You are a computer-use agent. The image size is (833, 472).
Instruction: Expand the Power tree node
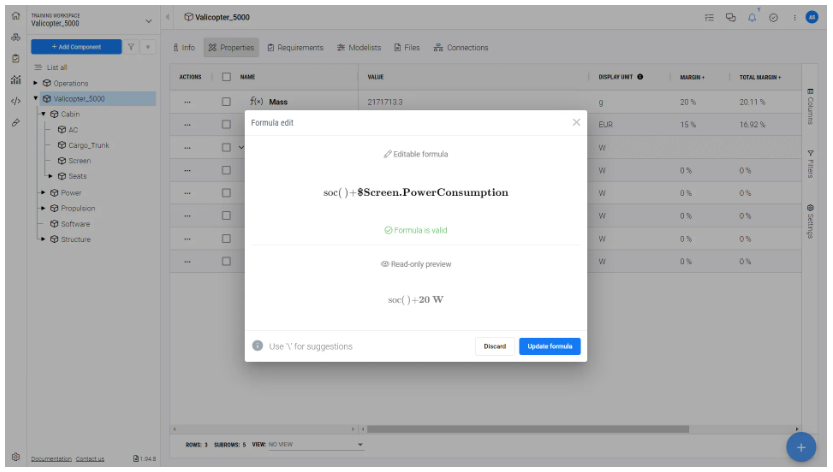tap(44, 192)
